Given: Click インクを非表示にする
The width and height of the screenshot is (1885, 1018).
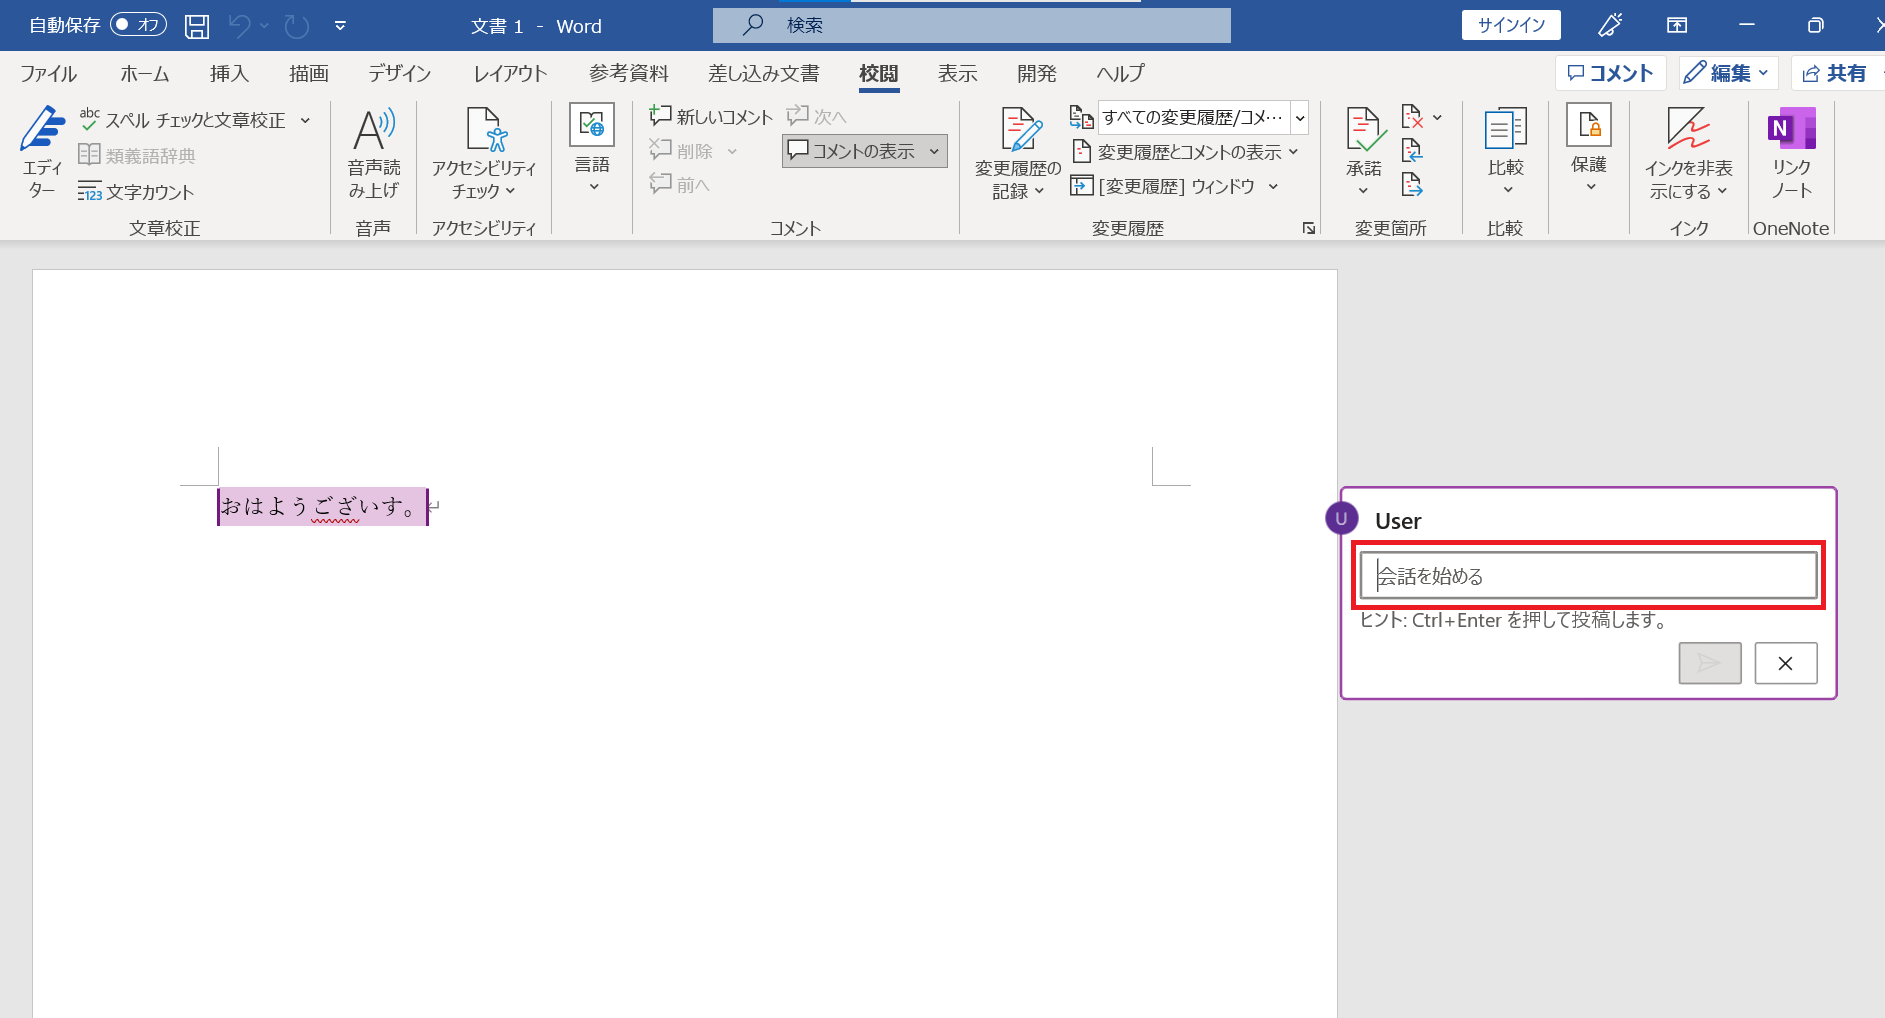Looking at the screenshot, I should (1688, 153).
